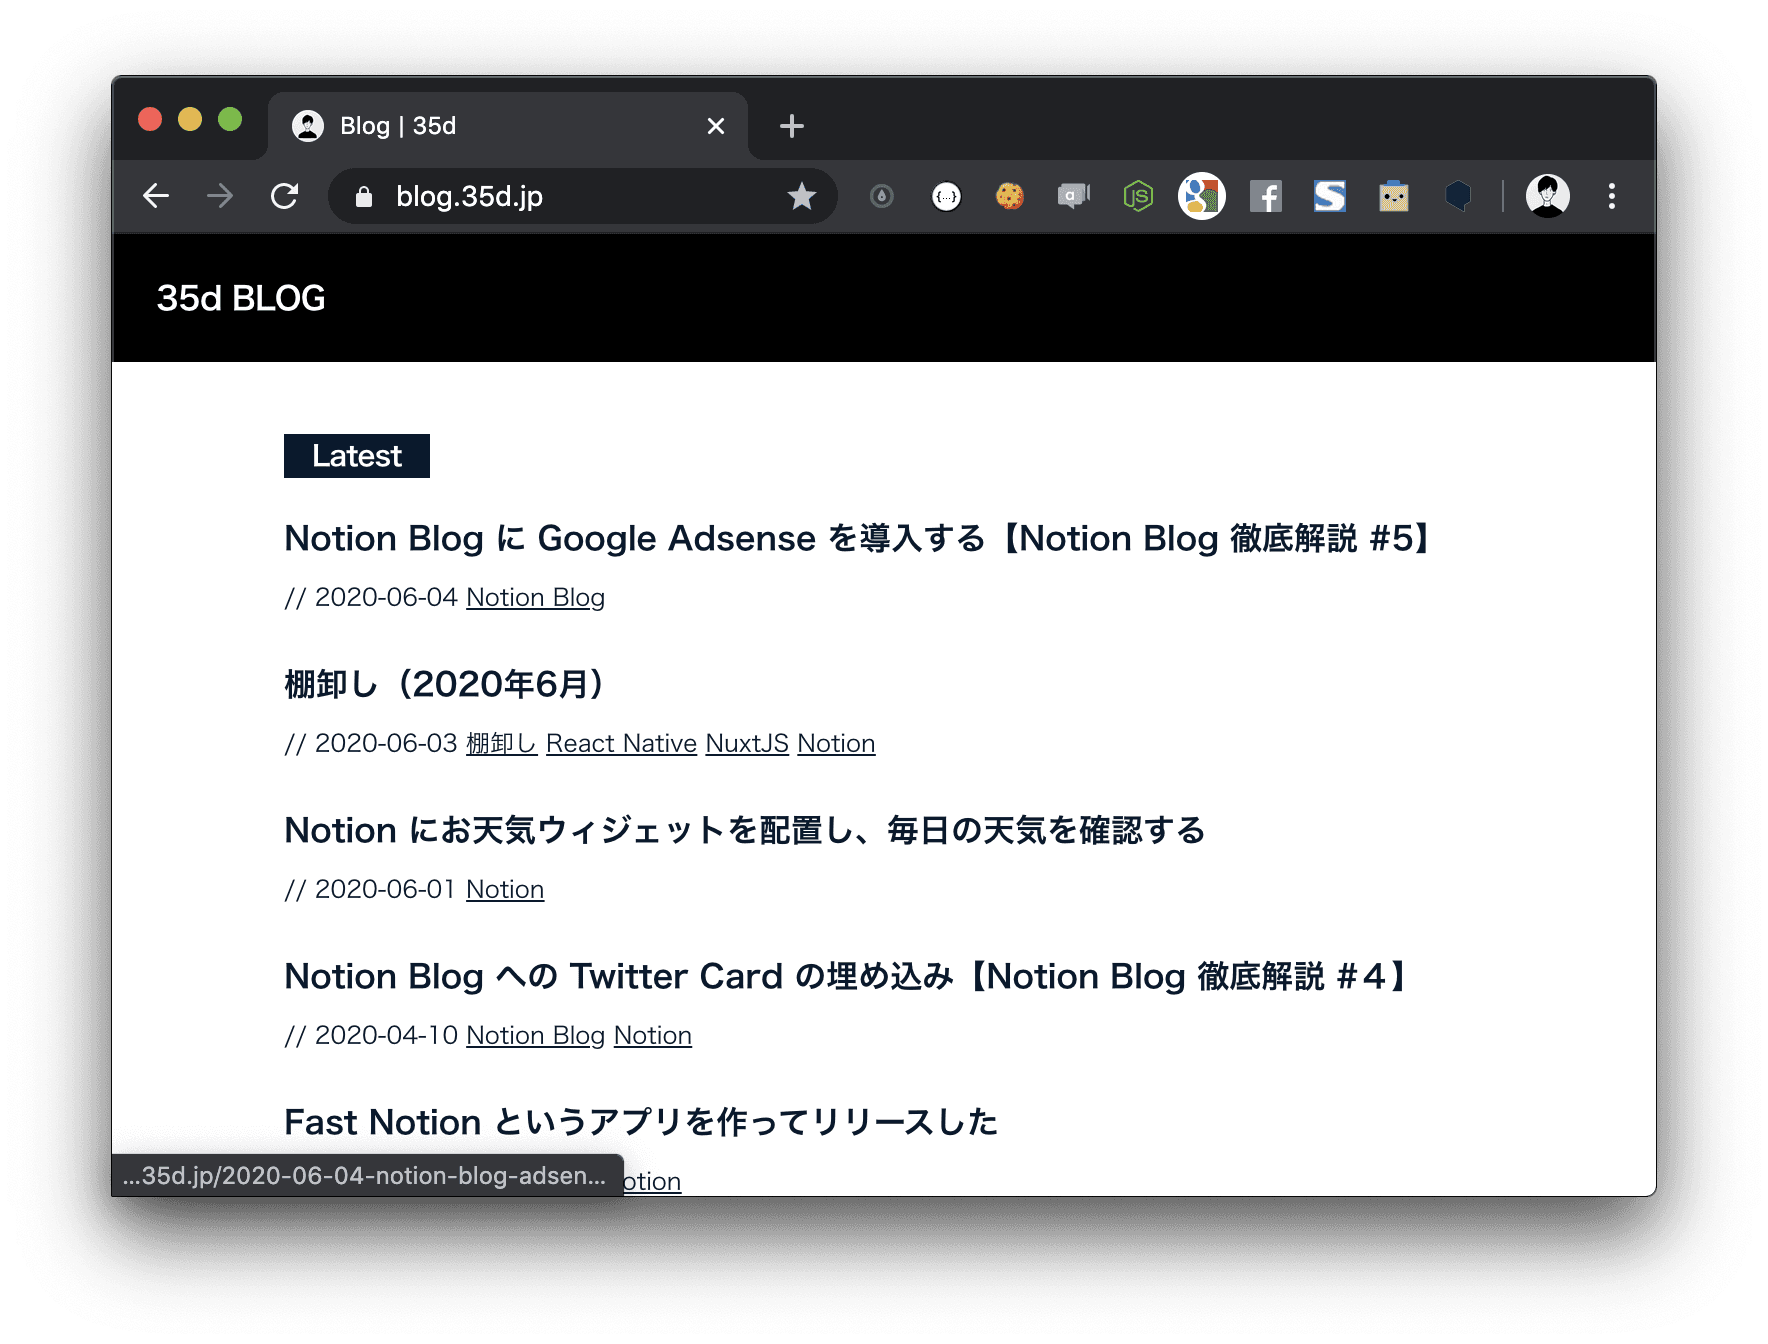1768x1344 pixels.
Task: Click Notion Blog tag on the 2020-04-10 post
Action: (535, 1035)
